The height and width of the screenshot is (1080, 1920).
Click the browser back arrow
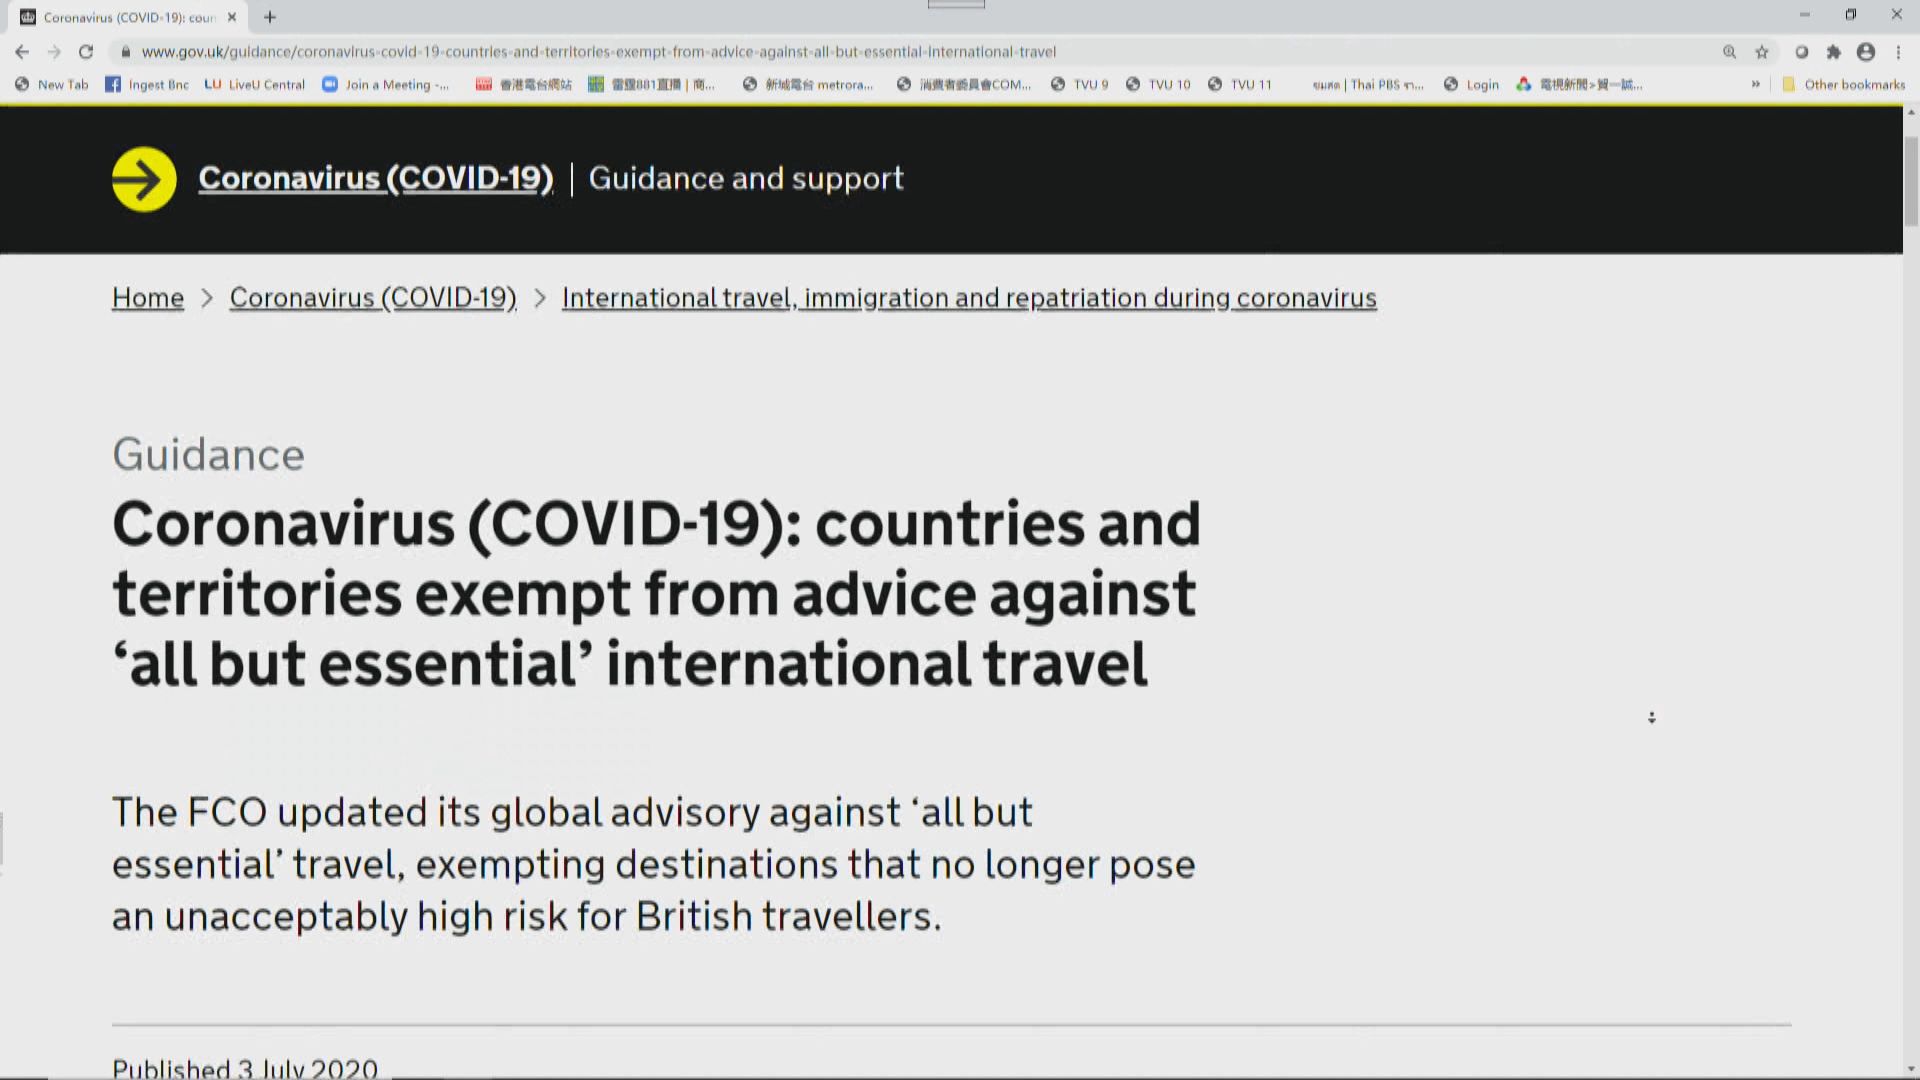coord(22,52)
